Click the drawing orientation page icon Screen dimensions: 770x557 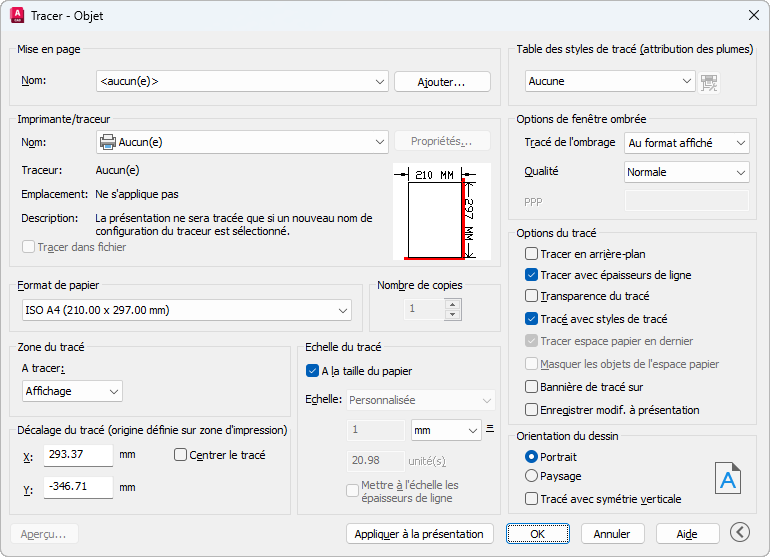(728, 478)
